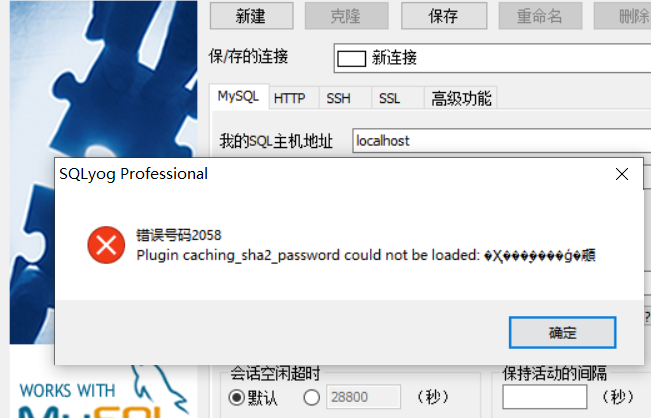Click the red error icon in dialog
The width and height of the screenshot is (651, 418).
click(106, 245)
